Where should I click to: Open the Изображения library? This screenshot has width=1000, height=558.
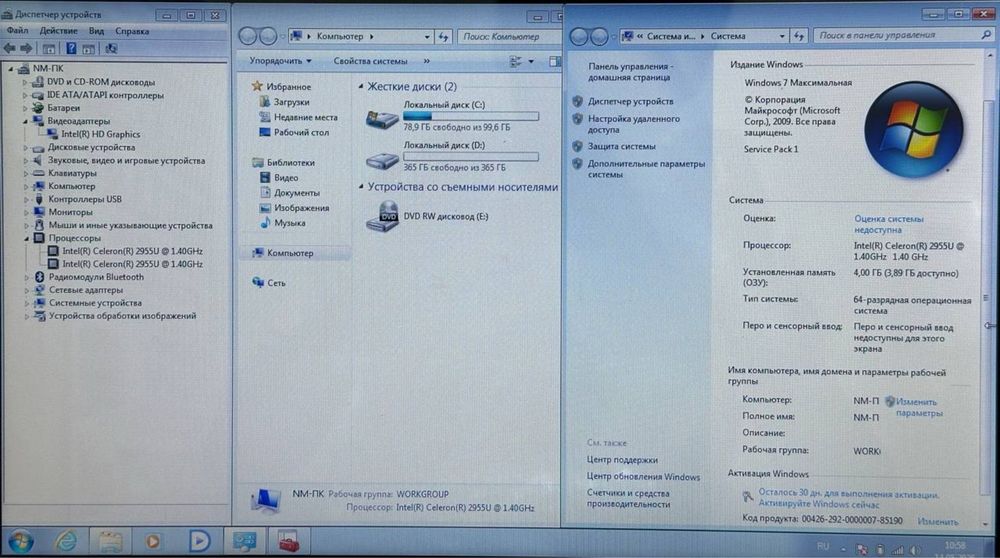[302, 208]
